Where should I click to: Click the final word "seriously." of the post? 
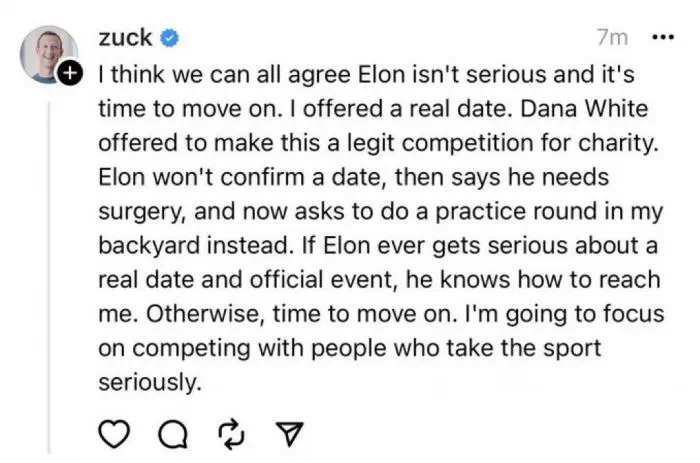click(x=150, y=381)
